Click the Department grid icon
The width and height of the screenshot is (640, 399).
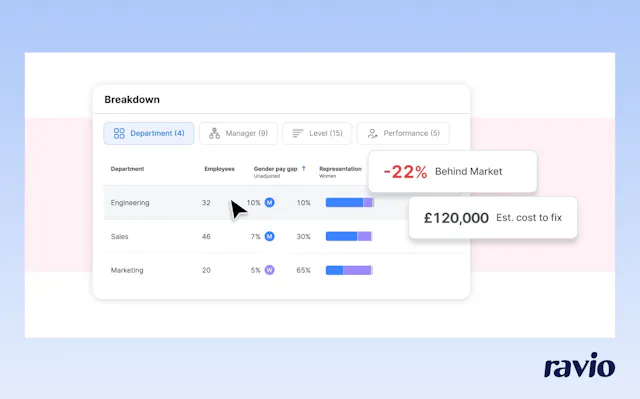click(119, 133)
